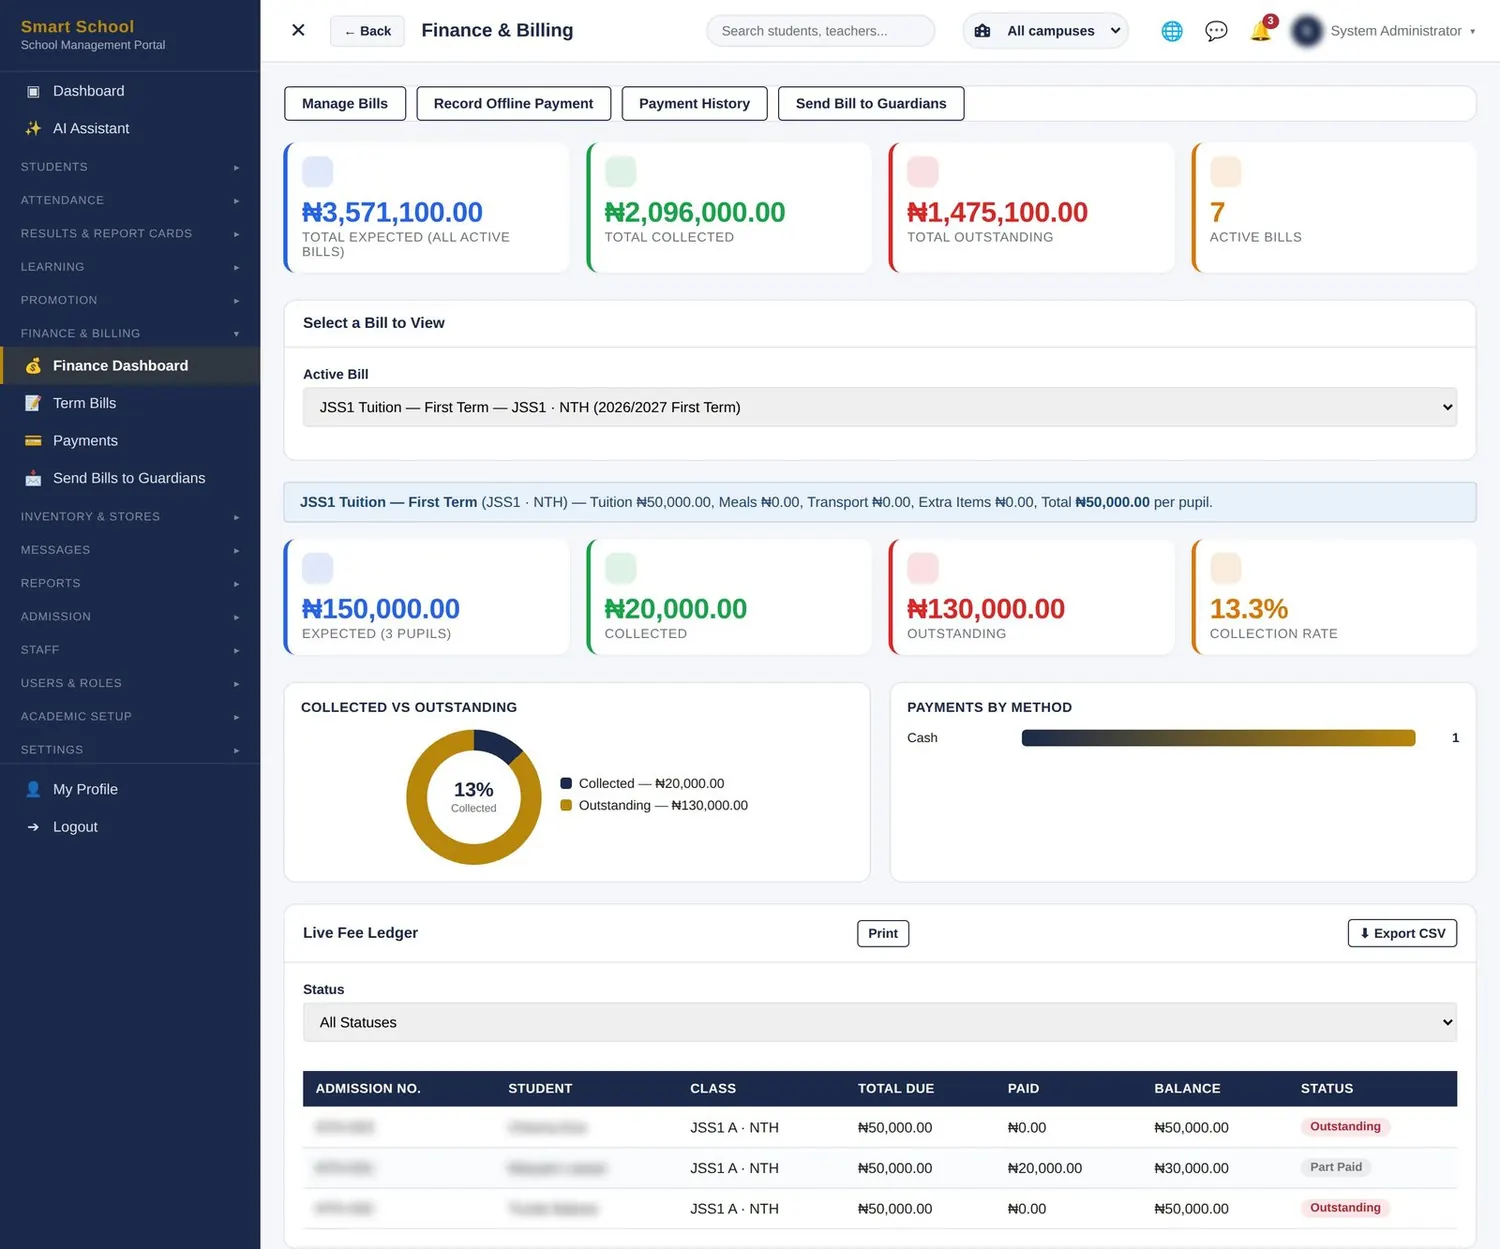Expand the Academic Setup sidebar section
This screenshot has width=1500, height=1249.
(x=130, y=716)
